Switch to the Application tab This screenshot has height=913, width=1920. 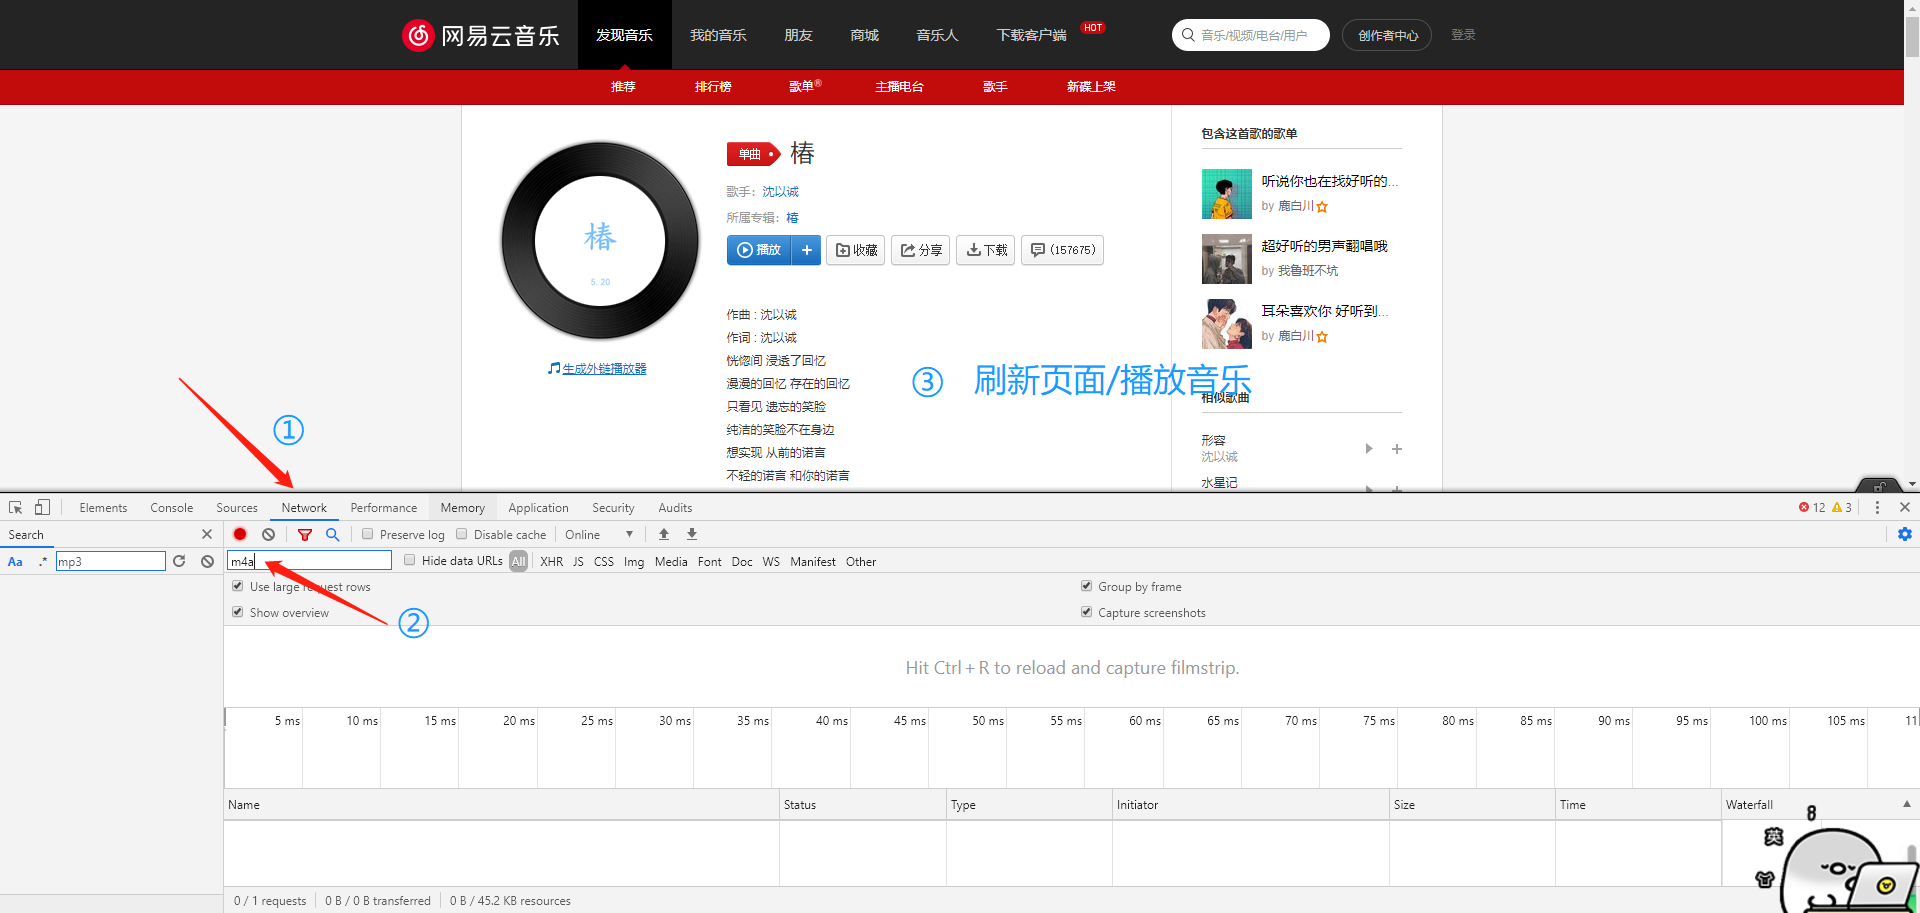[x=538, y=507]
